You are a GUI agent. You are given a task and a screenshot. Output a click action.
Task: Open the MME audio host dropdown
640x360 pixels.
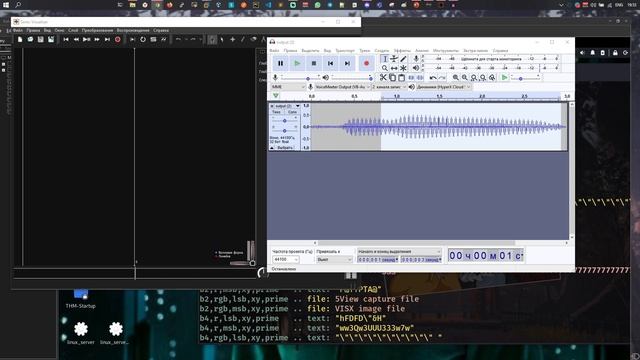(288, 87)
